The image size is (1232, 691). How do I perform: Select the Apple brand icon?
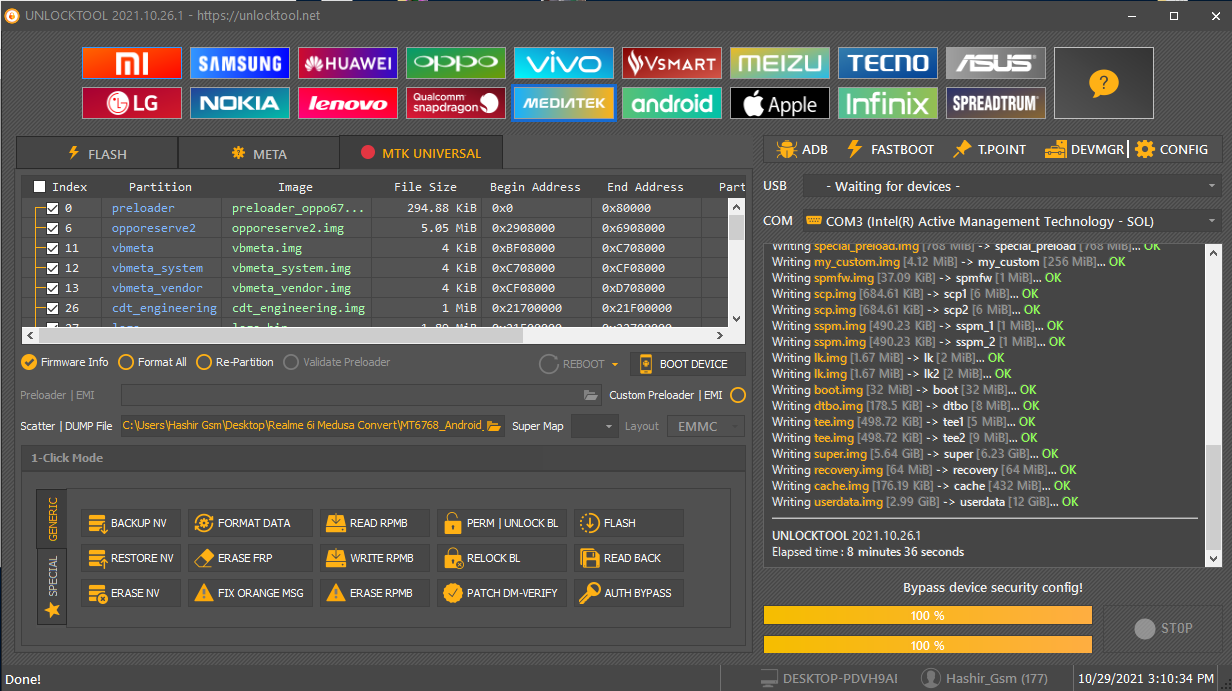point(780,103)
